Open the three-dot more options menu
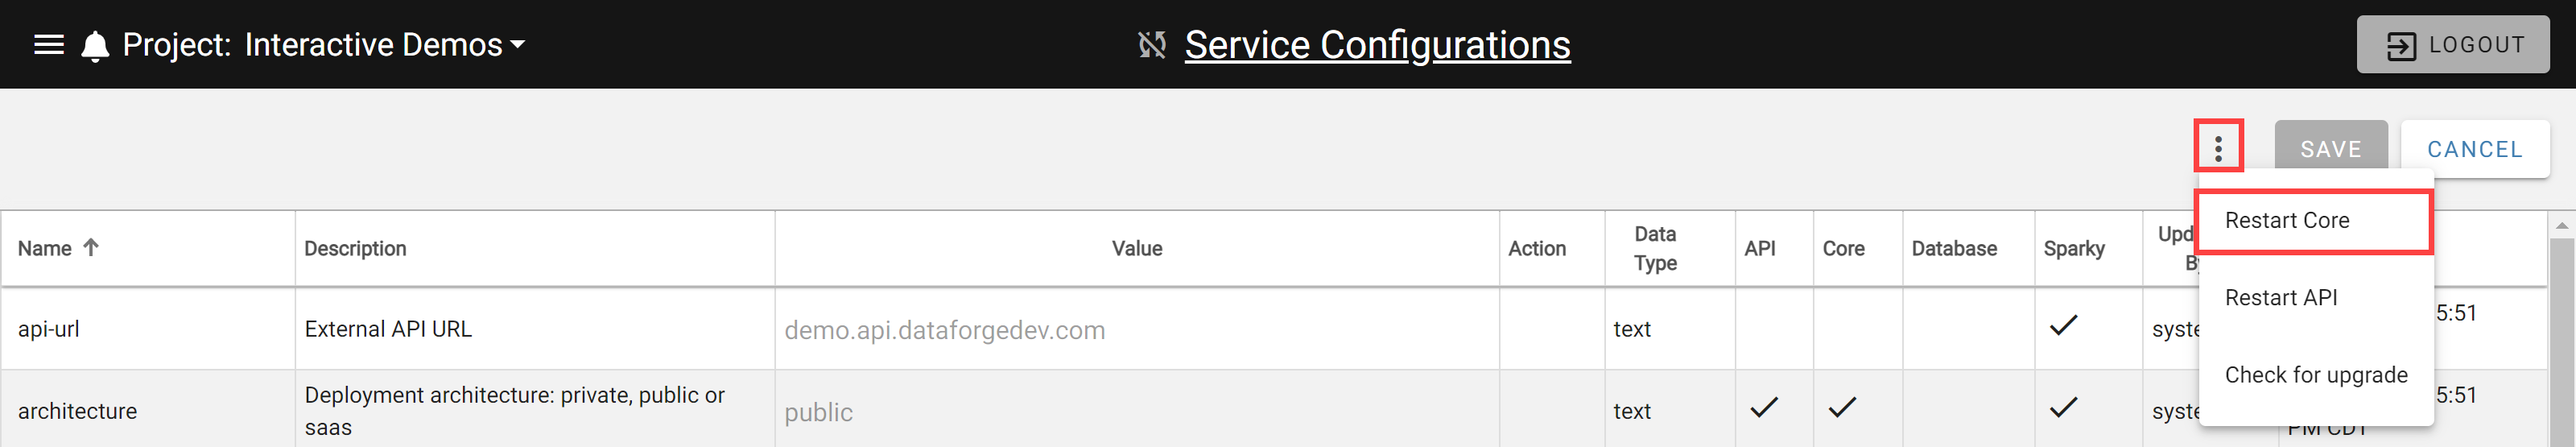Viewport: 2576px width, 447px height. click(x=2218, y=149)
